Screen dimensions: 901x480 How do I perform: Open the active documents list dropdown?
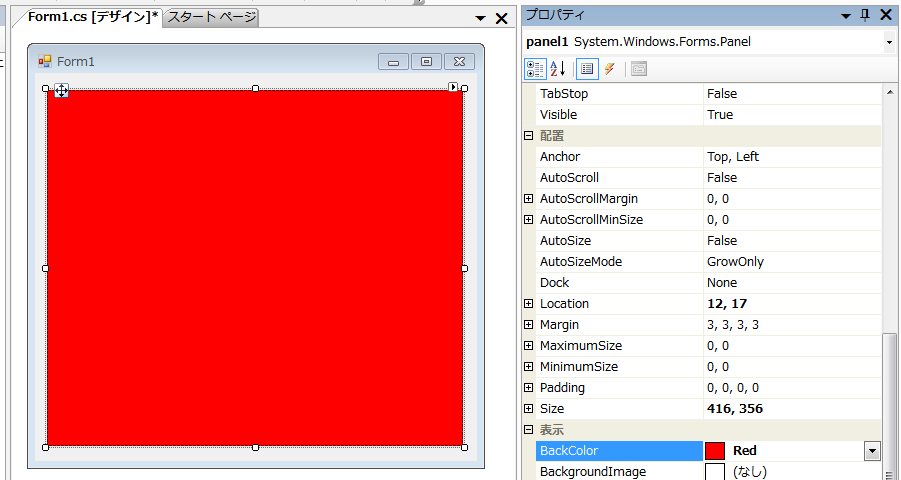(480, 18)
